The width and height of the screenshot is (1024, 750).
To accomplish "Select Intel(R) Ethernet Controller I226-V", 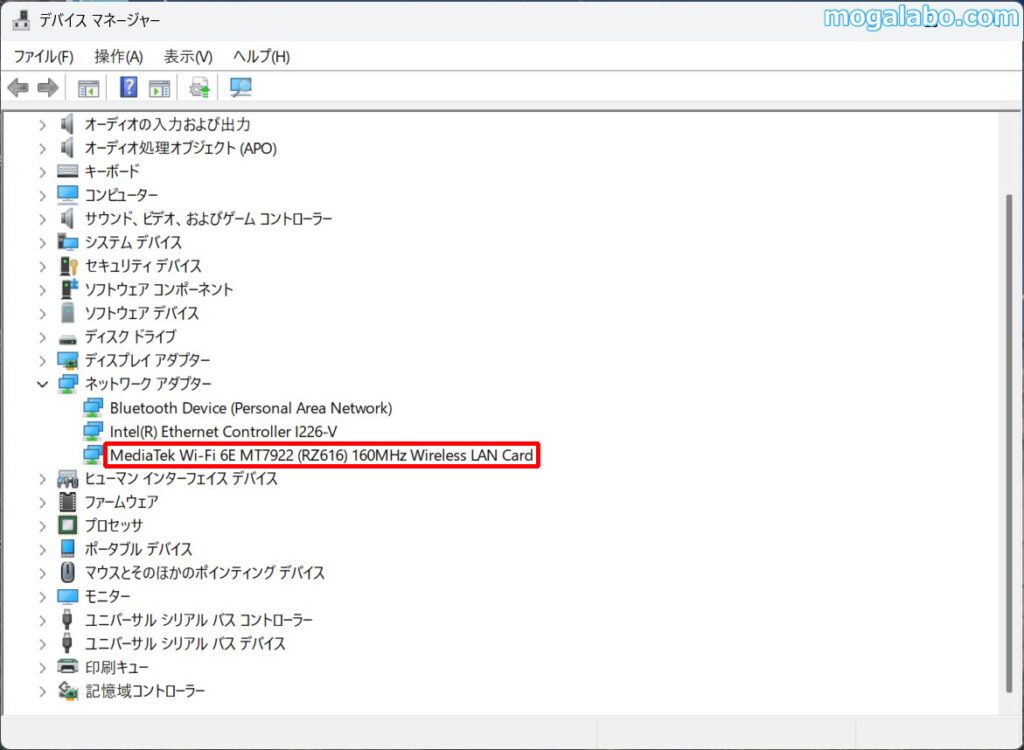I will coord(223,432).
